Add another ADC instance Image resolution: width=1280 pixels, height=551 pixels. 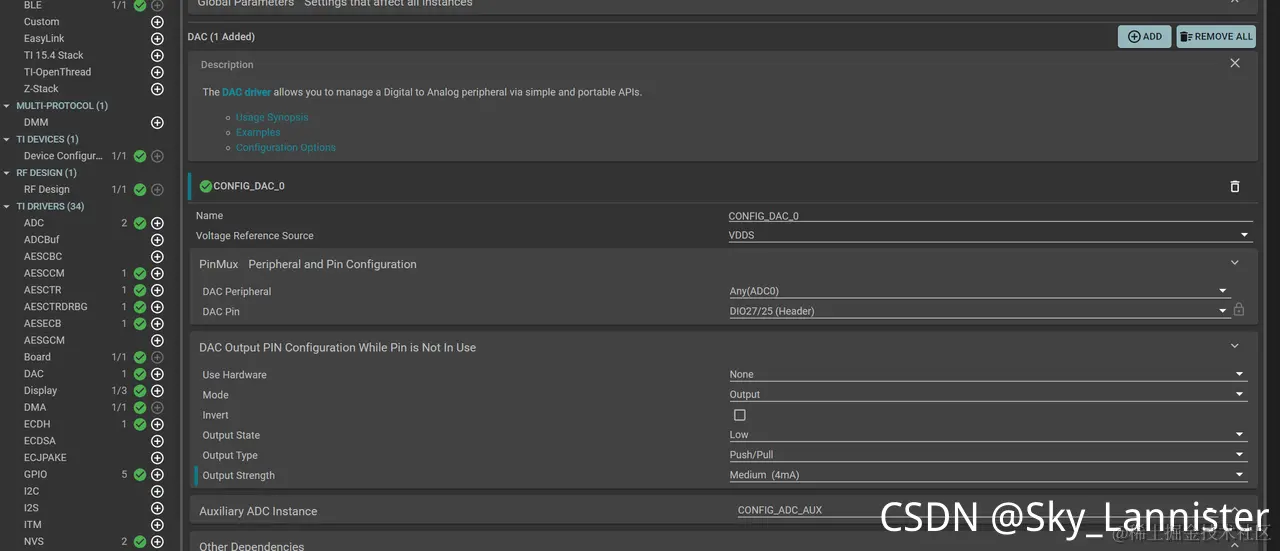click(157, 223)
